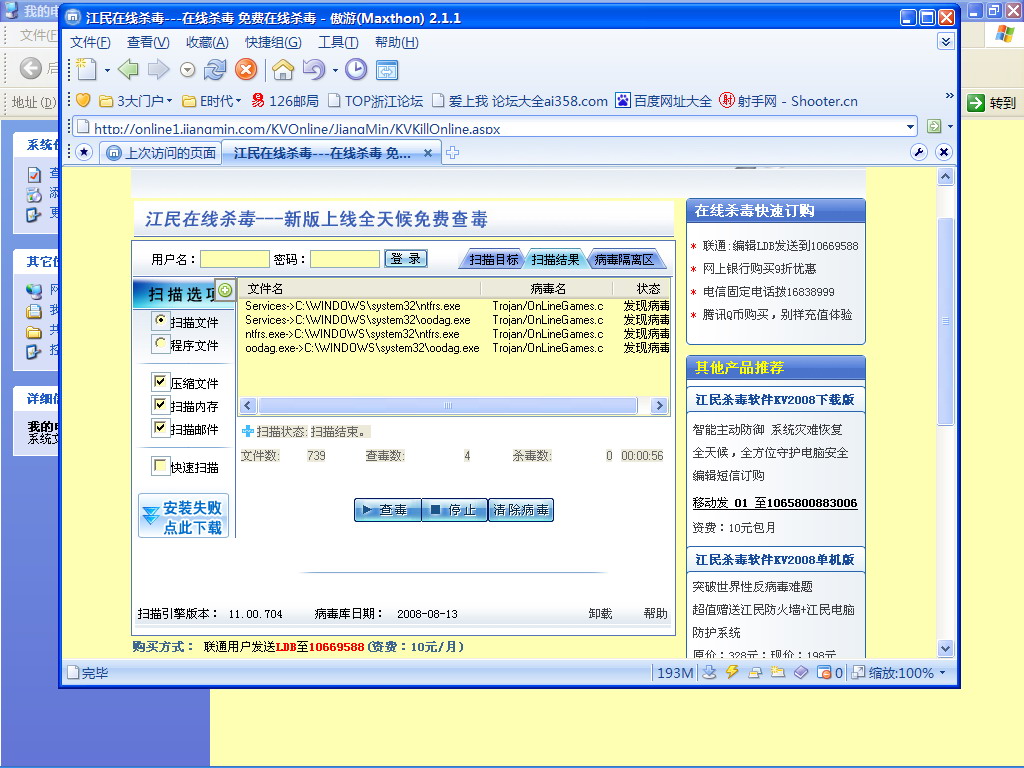Click the page vertical scrollbar thumb
1024x768 pixels.
[x=945, y=321]
